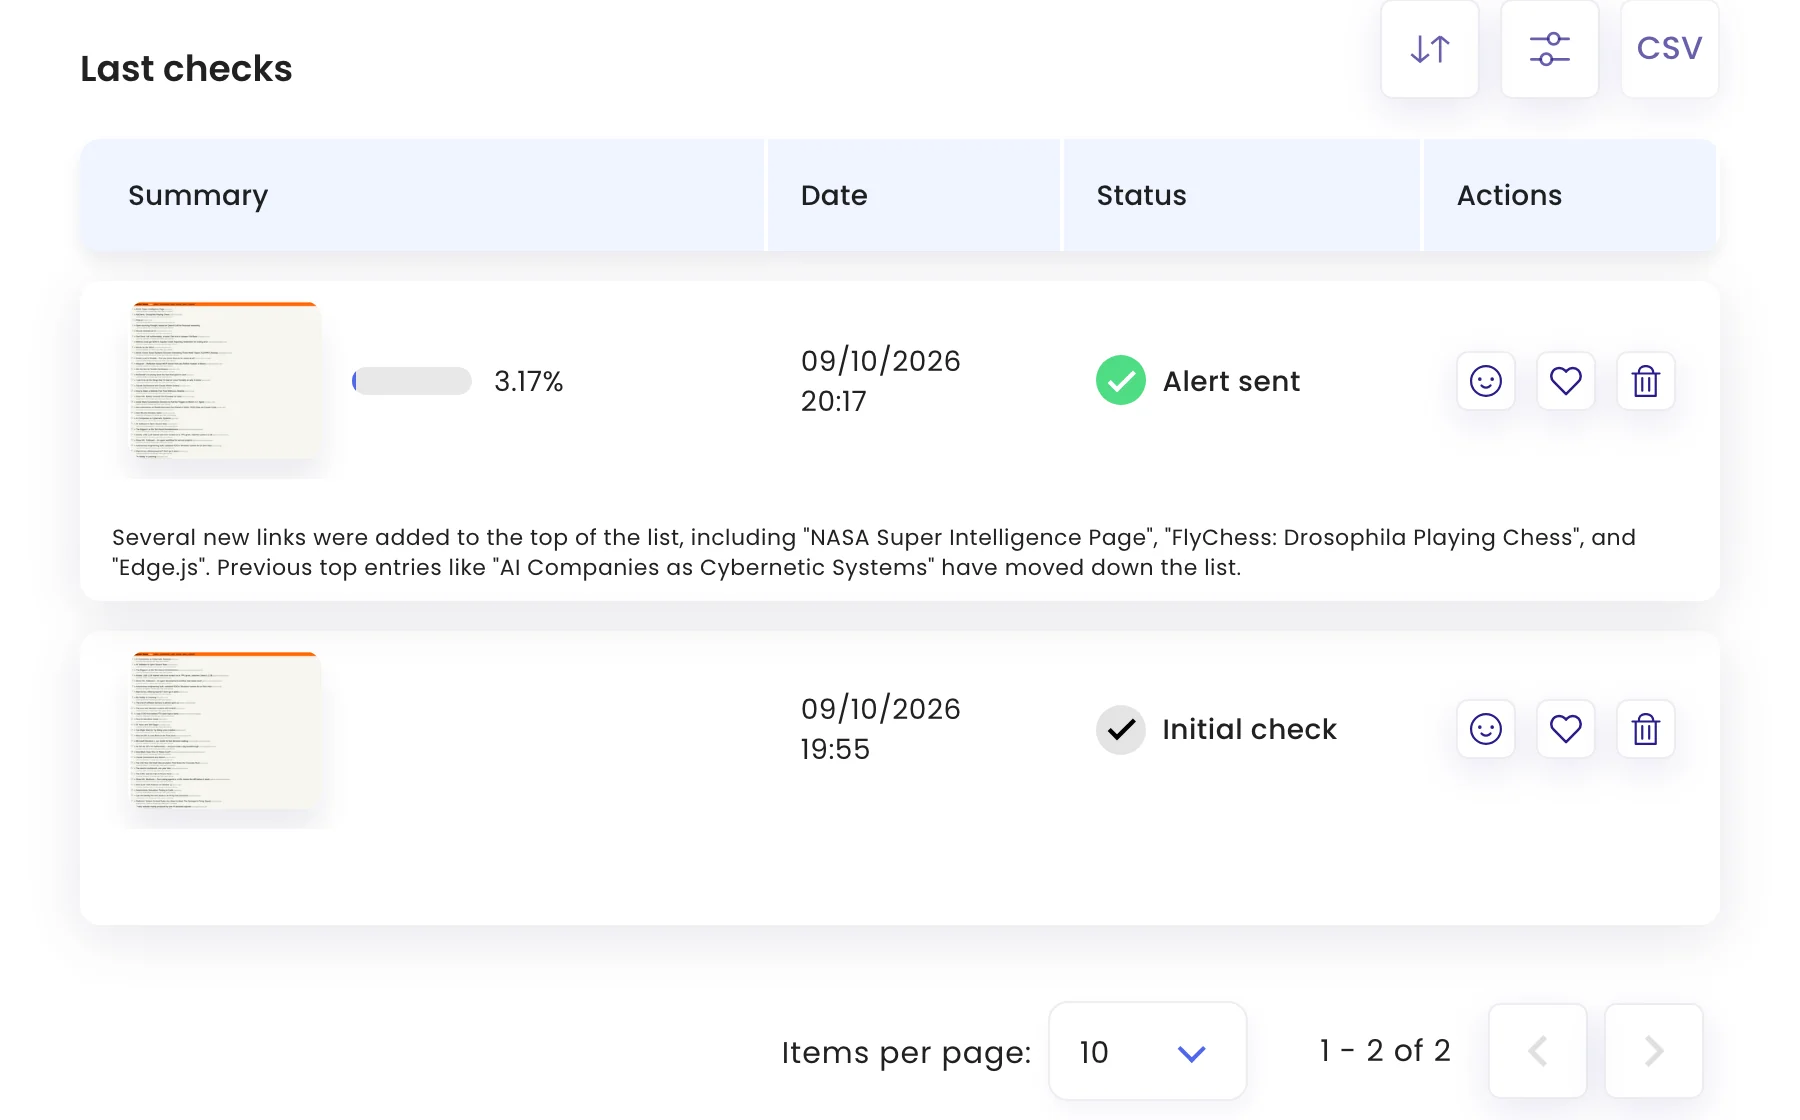Screen dimensions: 1800x1120
Task: Click smiley feedback icon for Alert sent row
Action: 1486,381
